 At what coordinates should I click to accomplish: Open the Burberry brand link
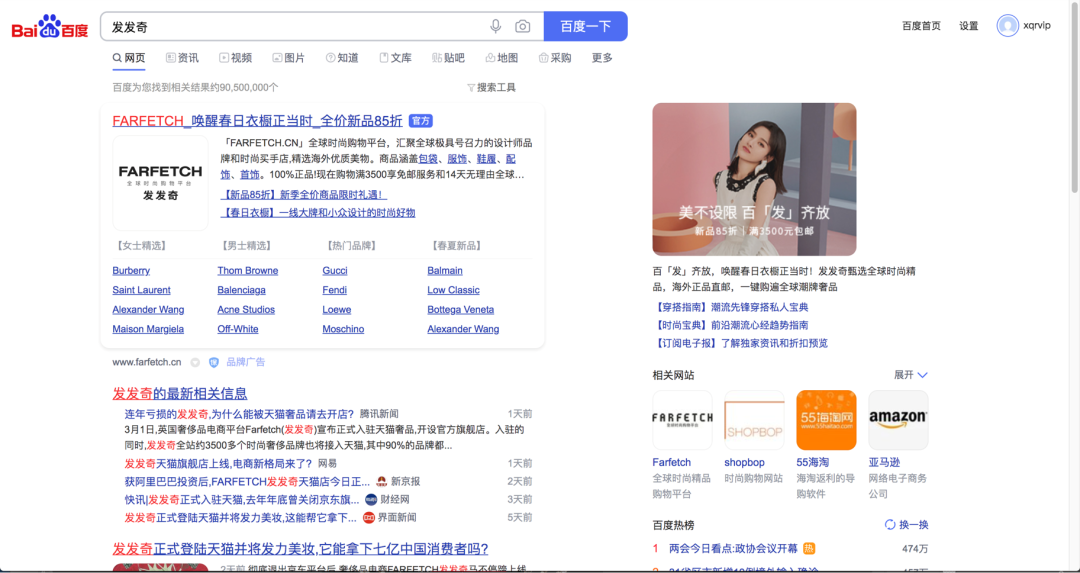coord(131,271)
